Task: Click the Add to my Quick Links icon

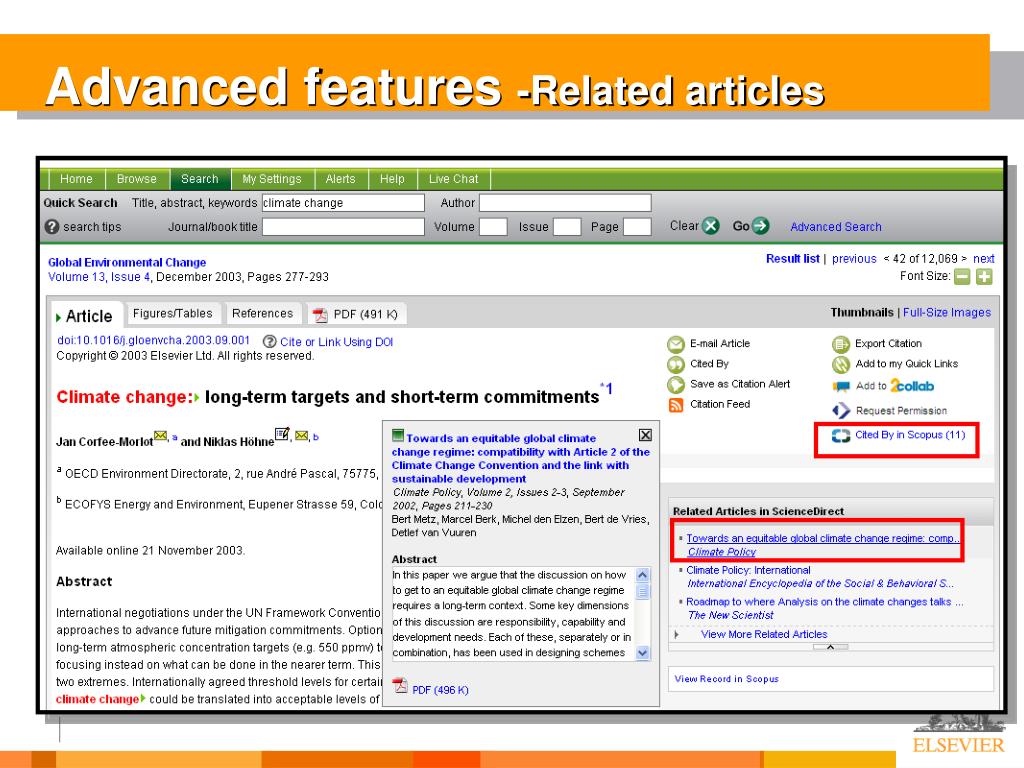Action: [x=841, y=364]
